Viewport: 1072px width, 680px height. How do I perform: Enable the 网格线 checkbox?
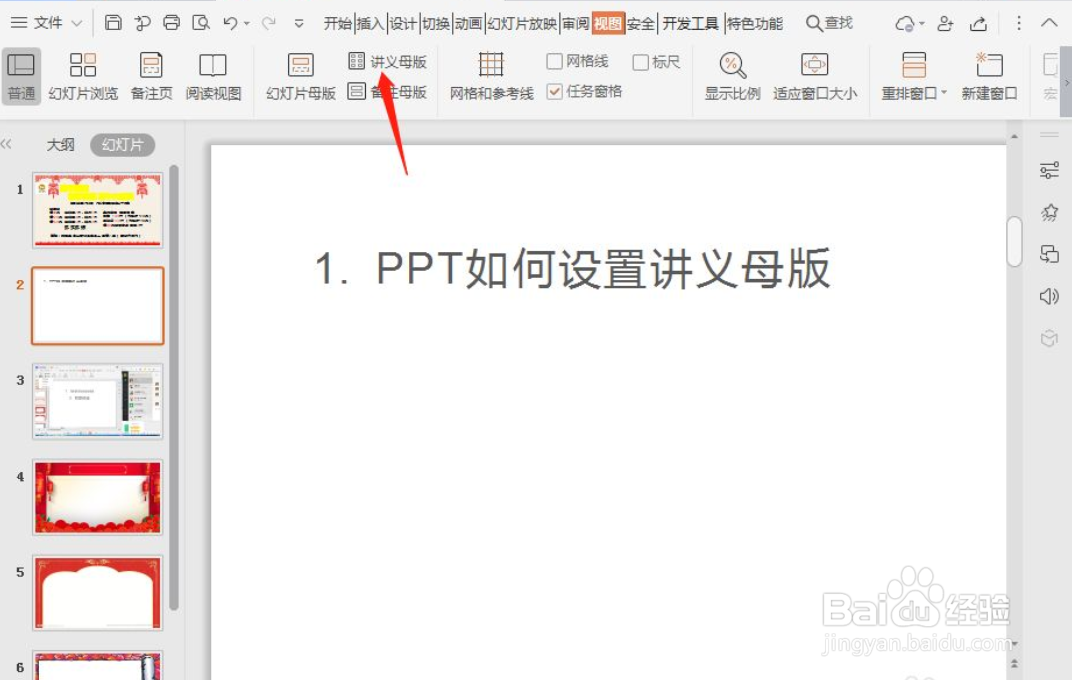tap(554, 62)
